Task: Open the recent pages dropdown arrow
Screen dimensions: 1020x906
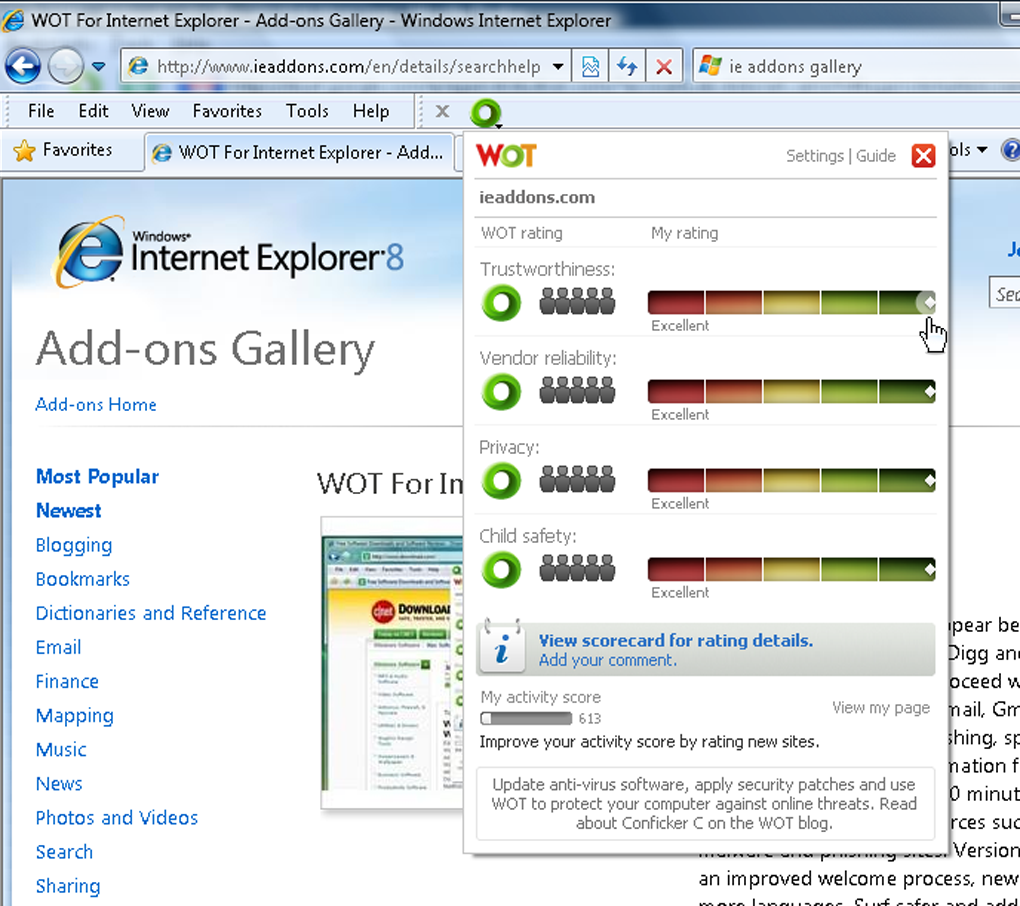Action: (x=99, y=66)
